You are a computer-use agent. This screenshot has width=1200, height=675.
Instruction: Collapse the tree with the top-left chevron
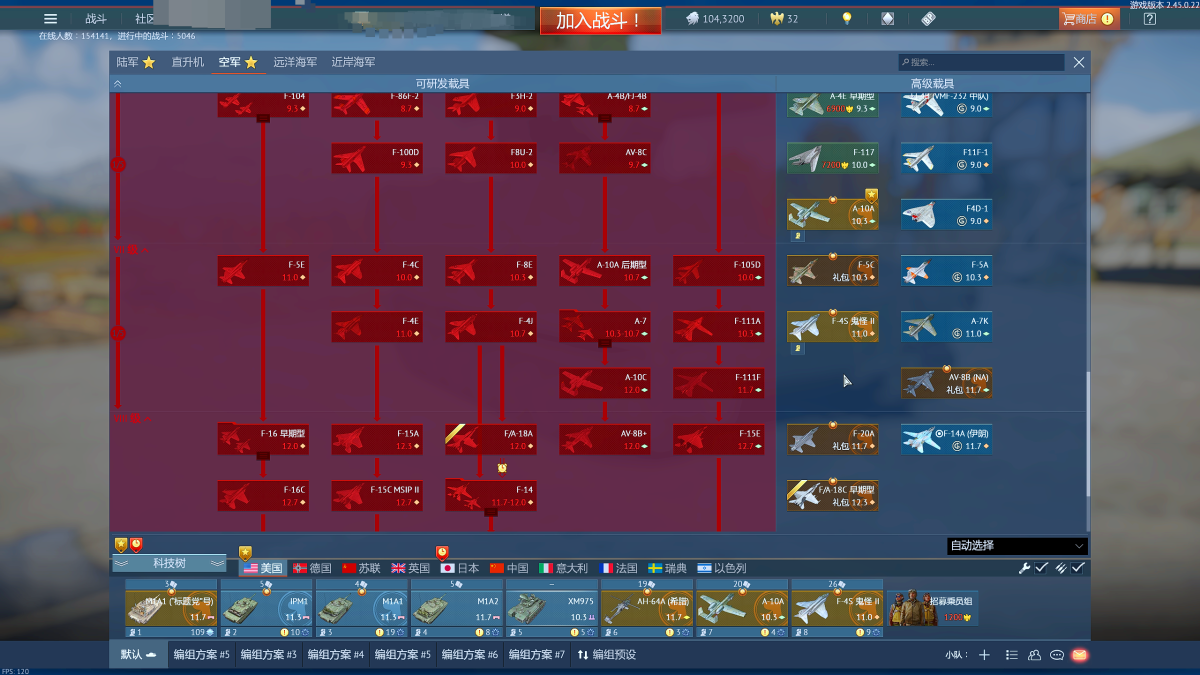point(118,84)
